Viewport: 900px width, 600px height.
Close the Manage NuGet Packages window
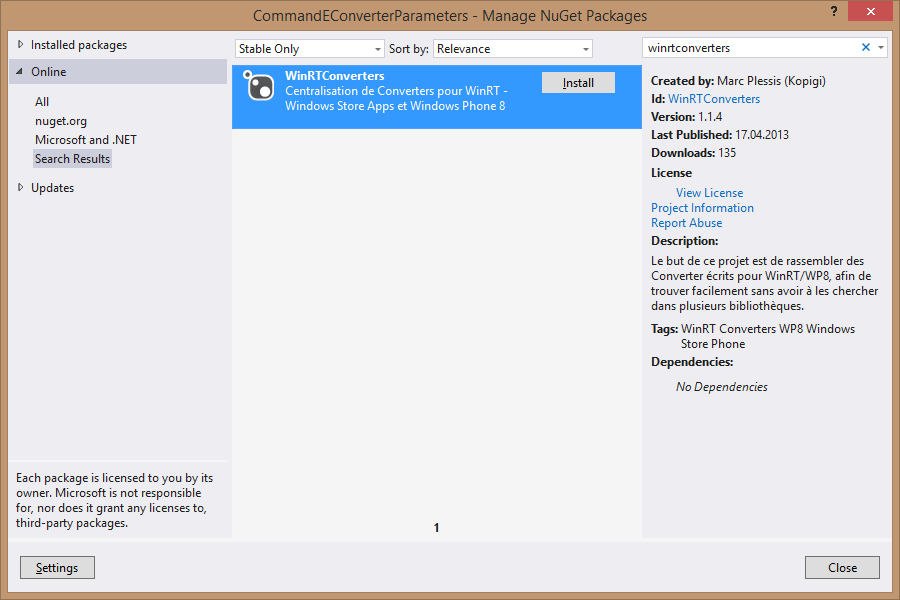[871, 11]
